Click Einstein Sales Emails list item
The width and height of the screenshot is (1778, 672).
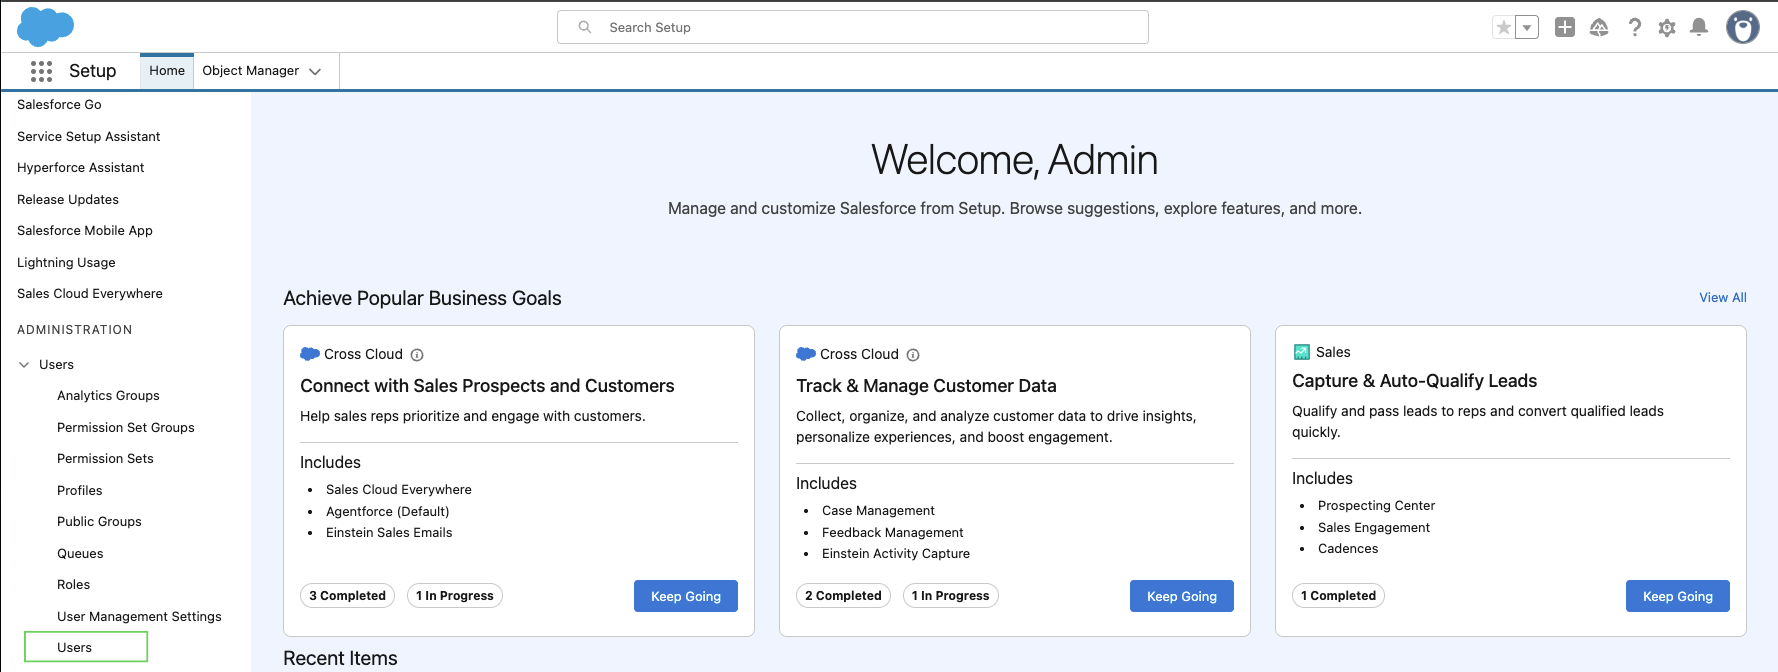pyautogui.click(x=389, y=533)
